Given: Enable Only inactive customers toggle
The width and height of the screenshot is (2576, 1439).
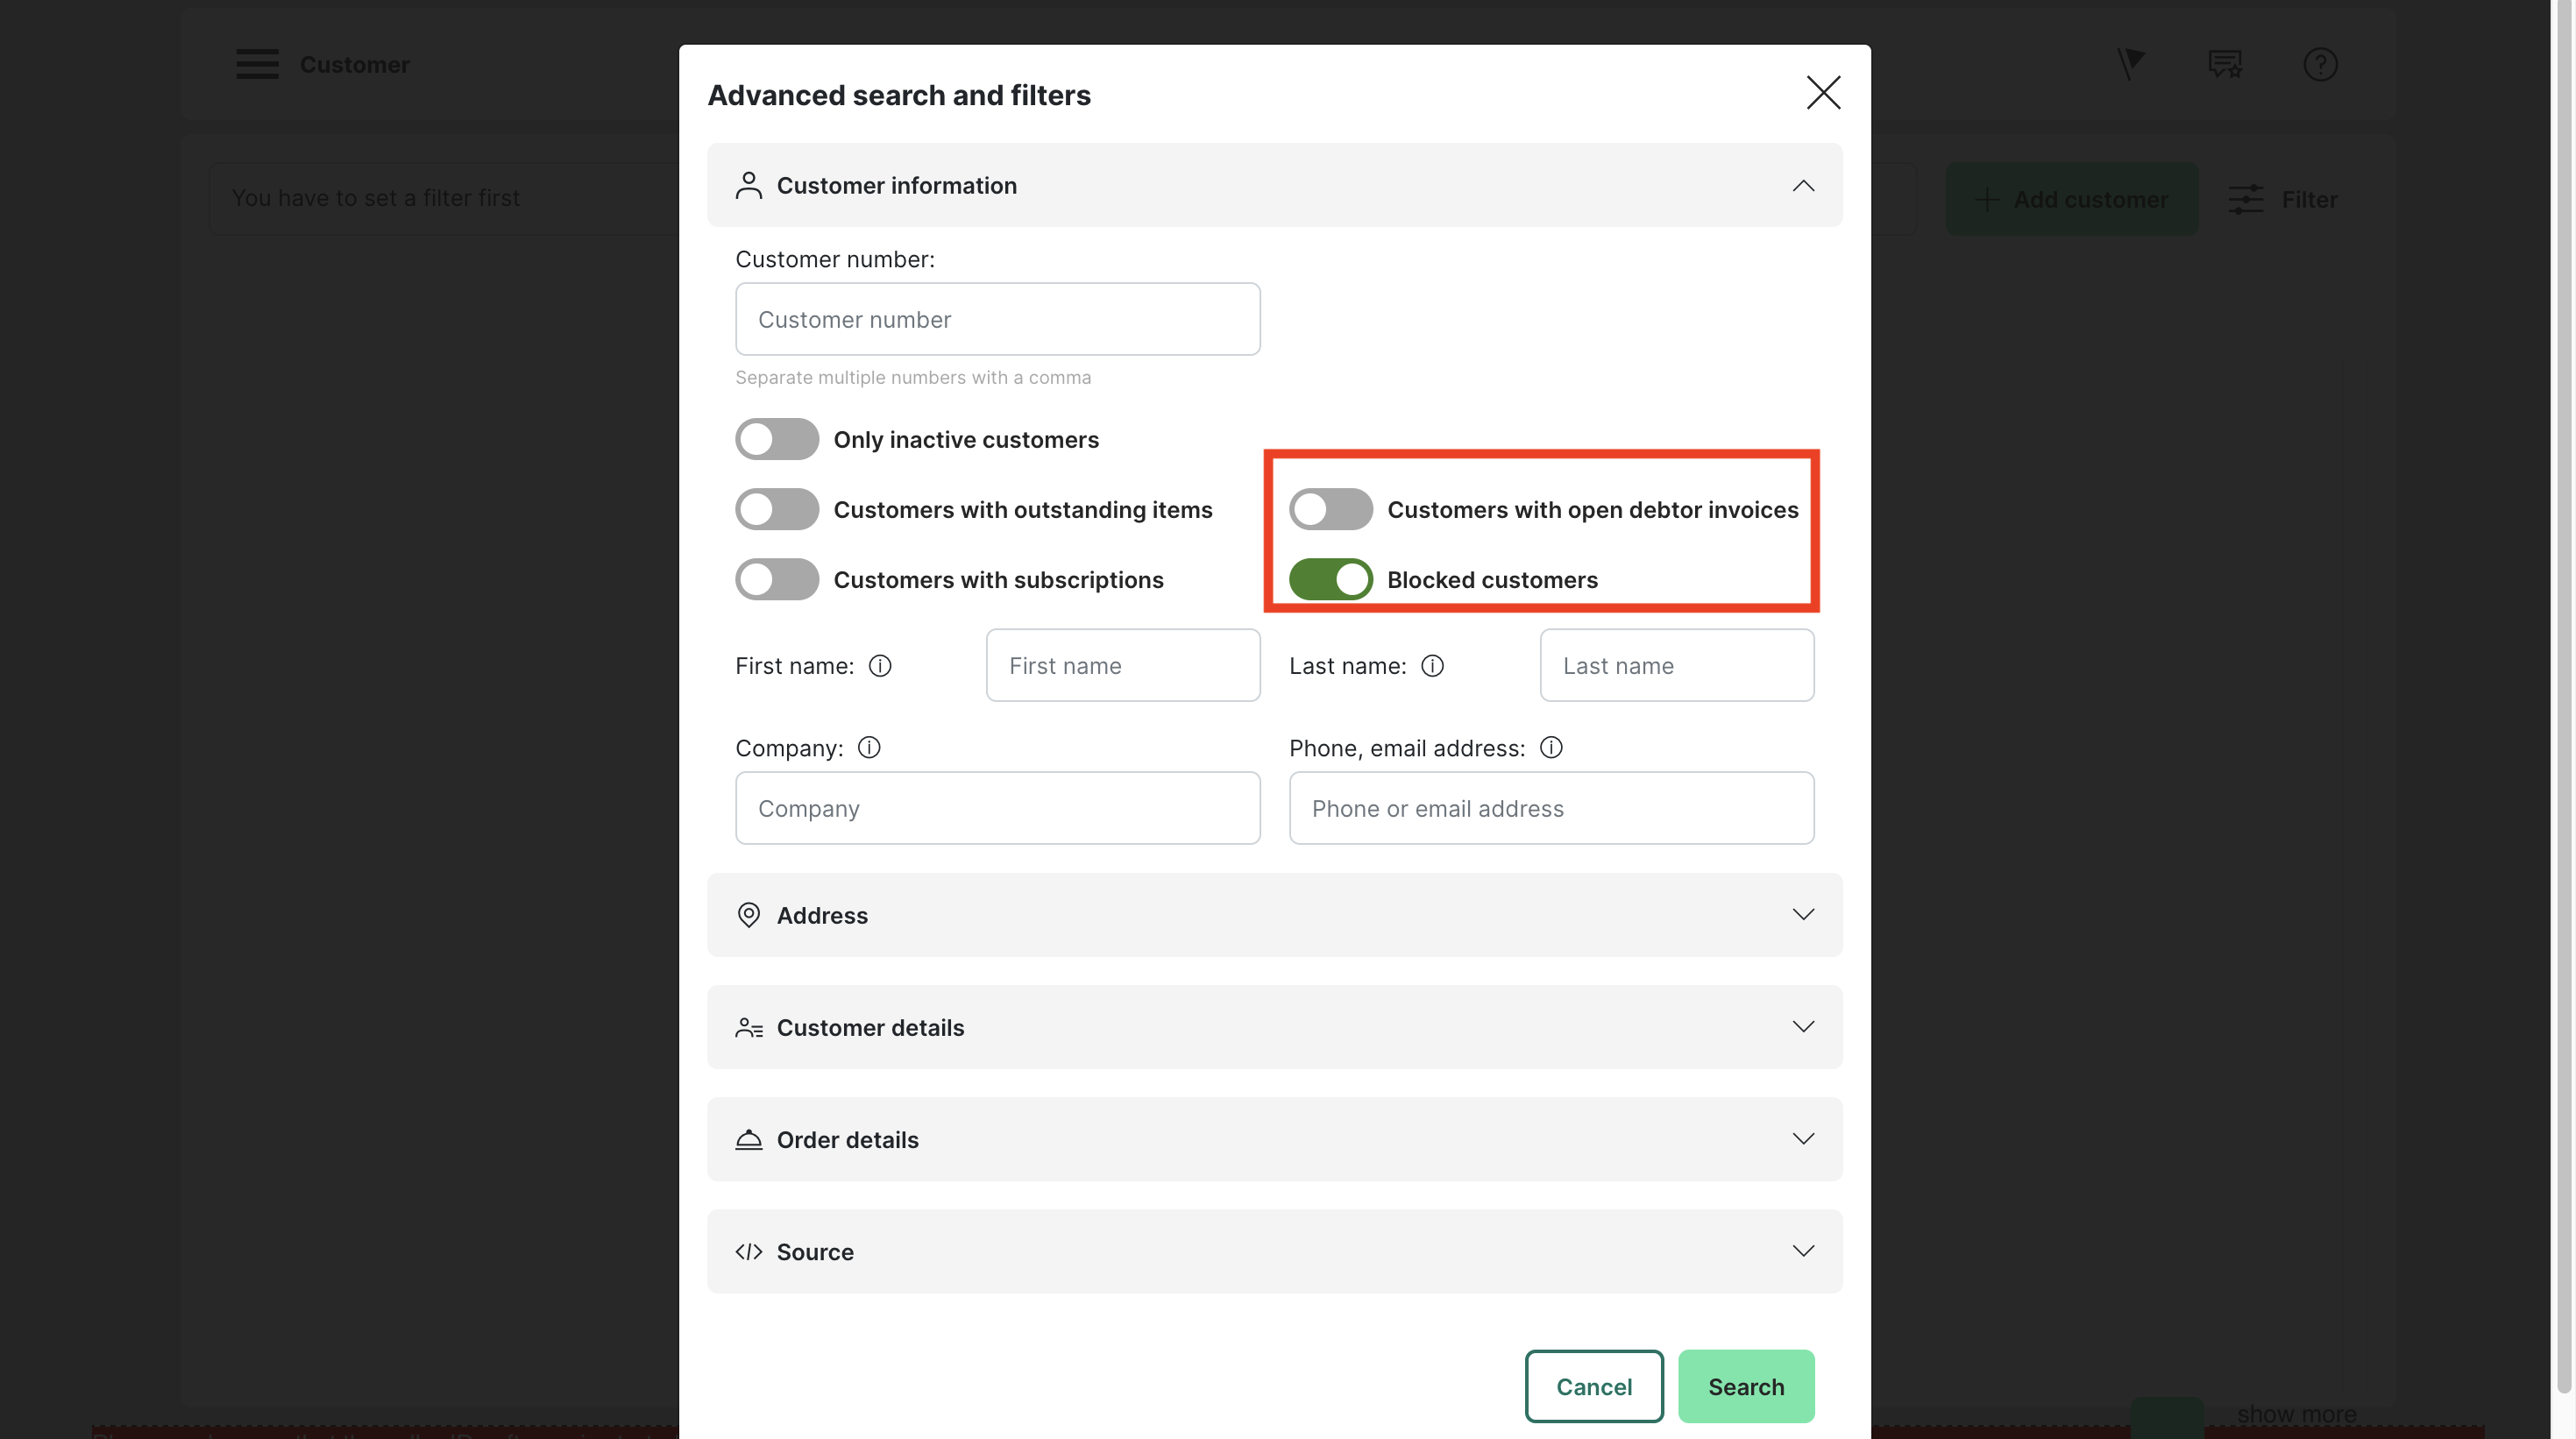Looking at the screenshot, I should (777, 440).
